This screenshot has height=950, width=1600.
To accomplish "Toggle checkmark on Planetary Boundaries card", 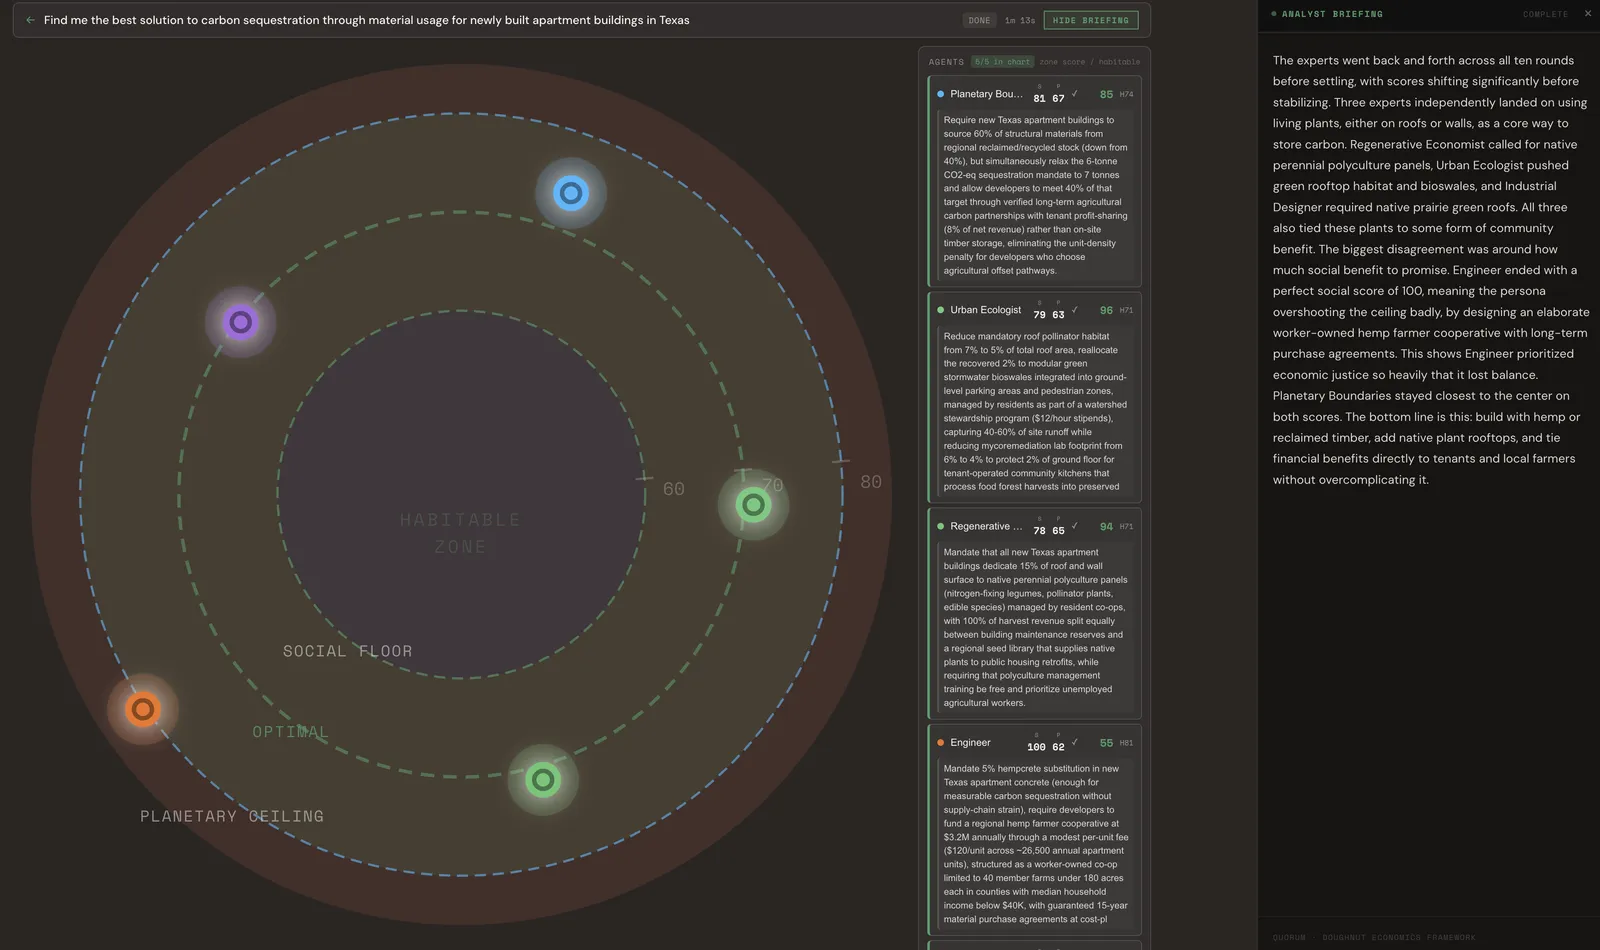I will point(1075,94).
